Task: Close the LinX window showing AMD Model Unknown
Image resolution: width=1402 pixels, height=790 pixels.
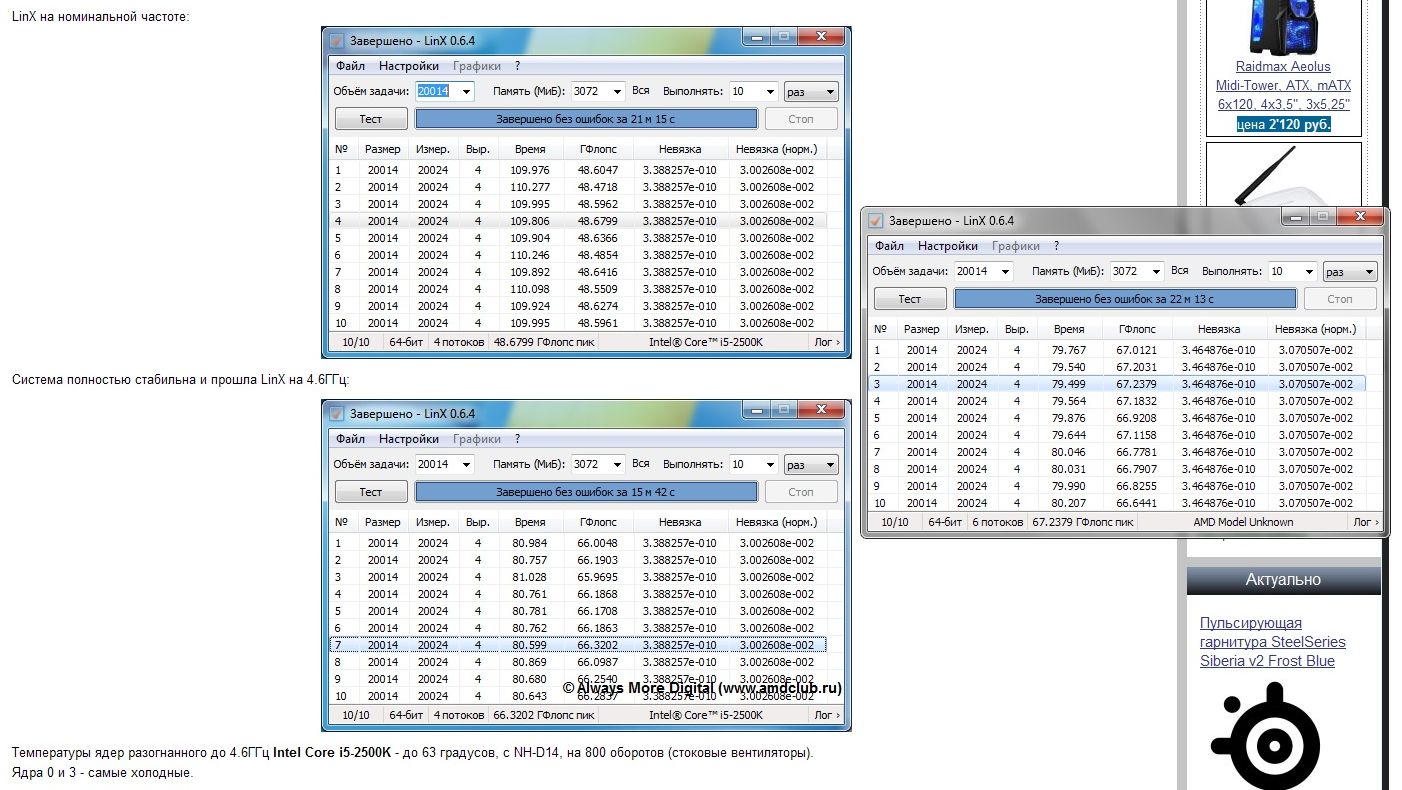Action: coord(1360,216)
